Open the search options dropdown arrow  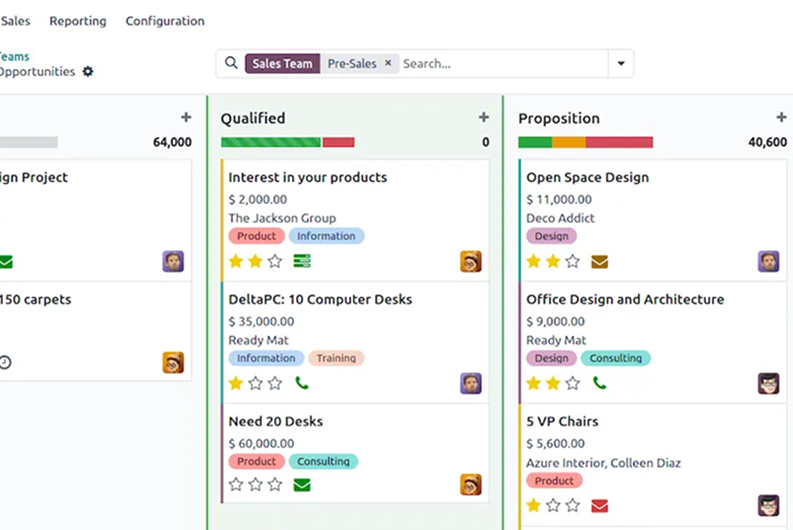tap(621, 63)
